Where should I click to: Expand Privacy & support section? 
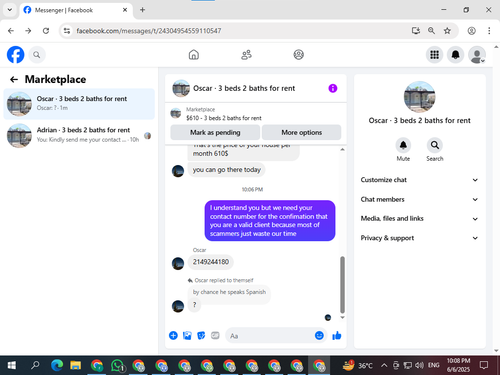pos(419,238)
